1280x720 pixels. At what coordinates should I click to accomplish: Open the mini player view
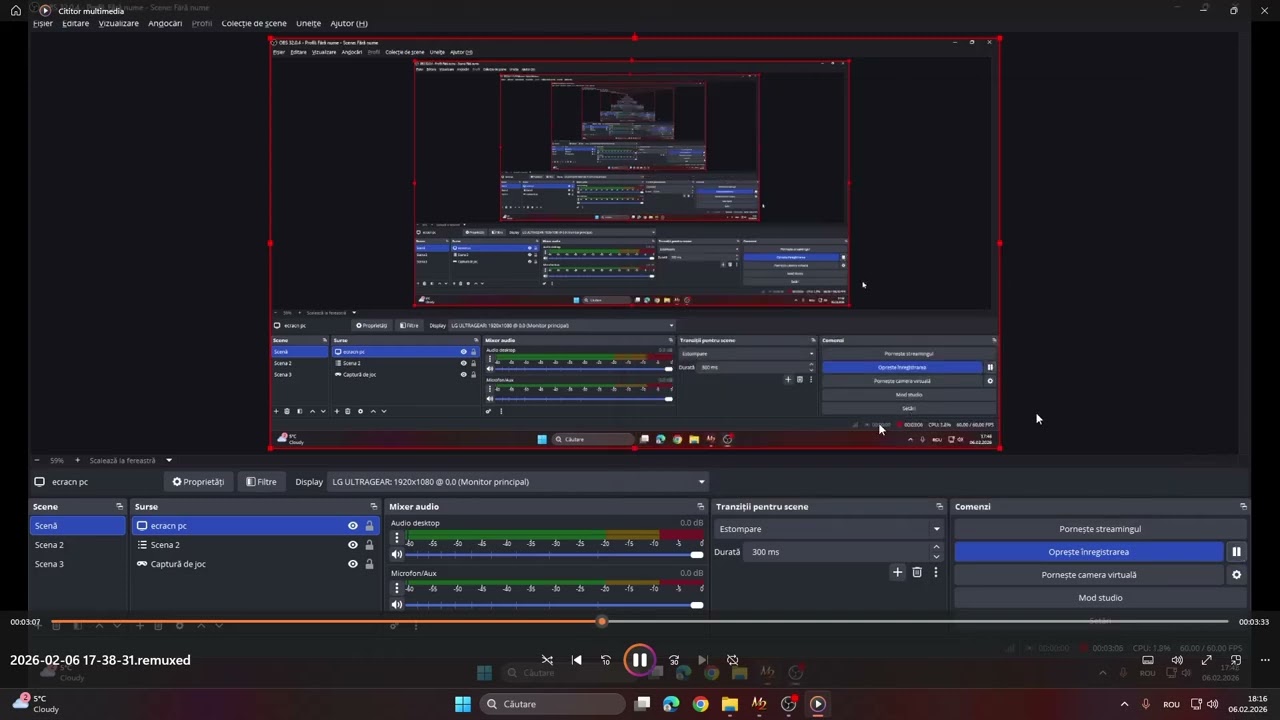click(1236, 660)
